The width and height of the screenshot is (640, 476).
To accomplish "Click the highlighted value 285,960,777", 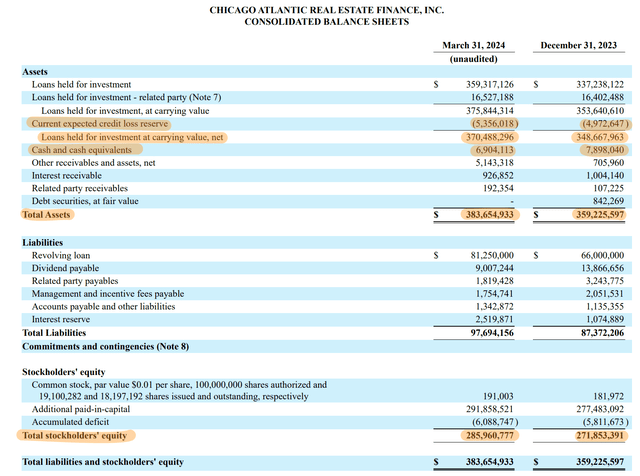I will pos(490,436).
